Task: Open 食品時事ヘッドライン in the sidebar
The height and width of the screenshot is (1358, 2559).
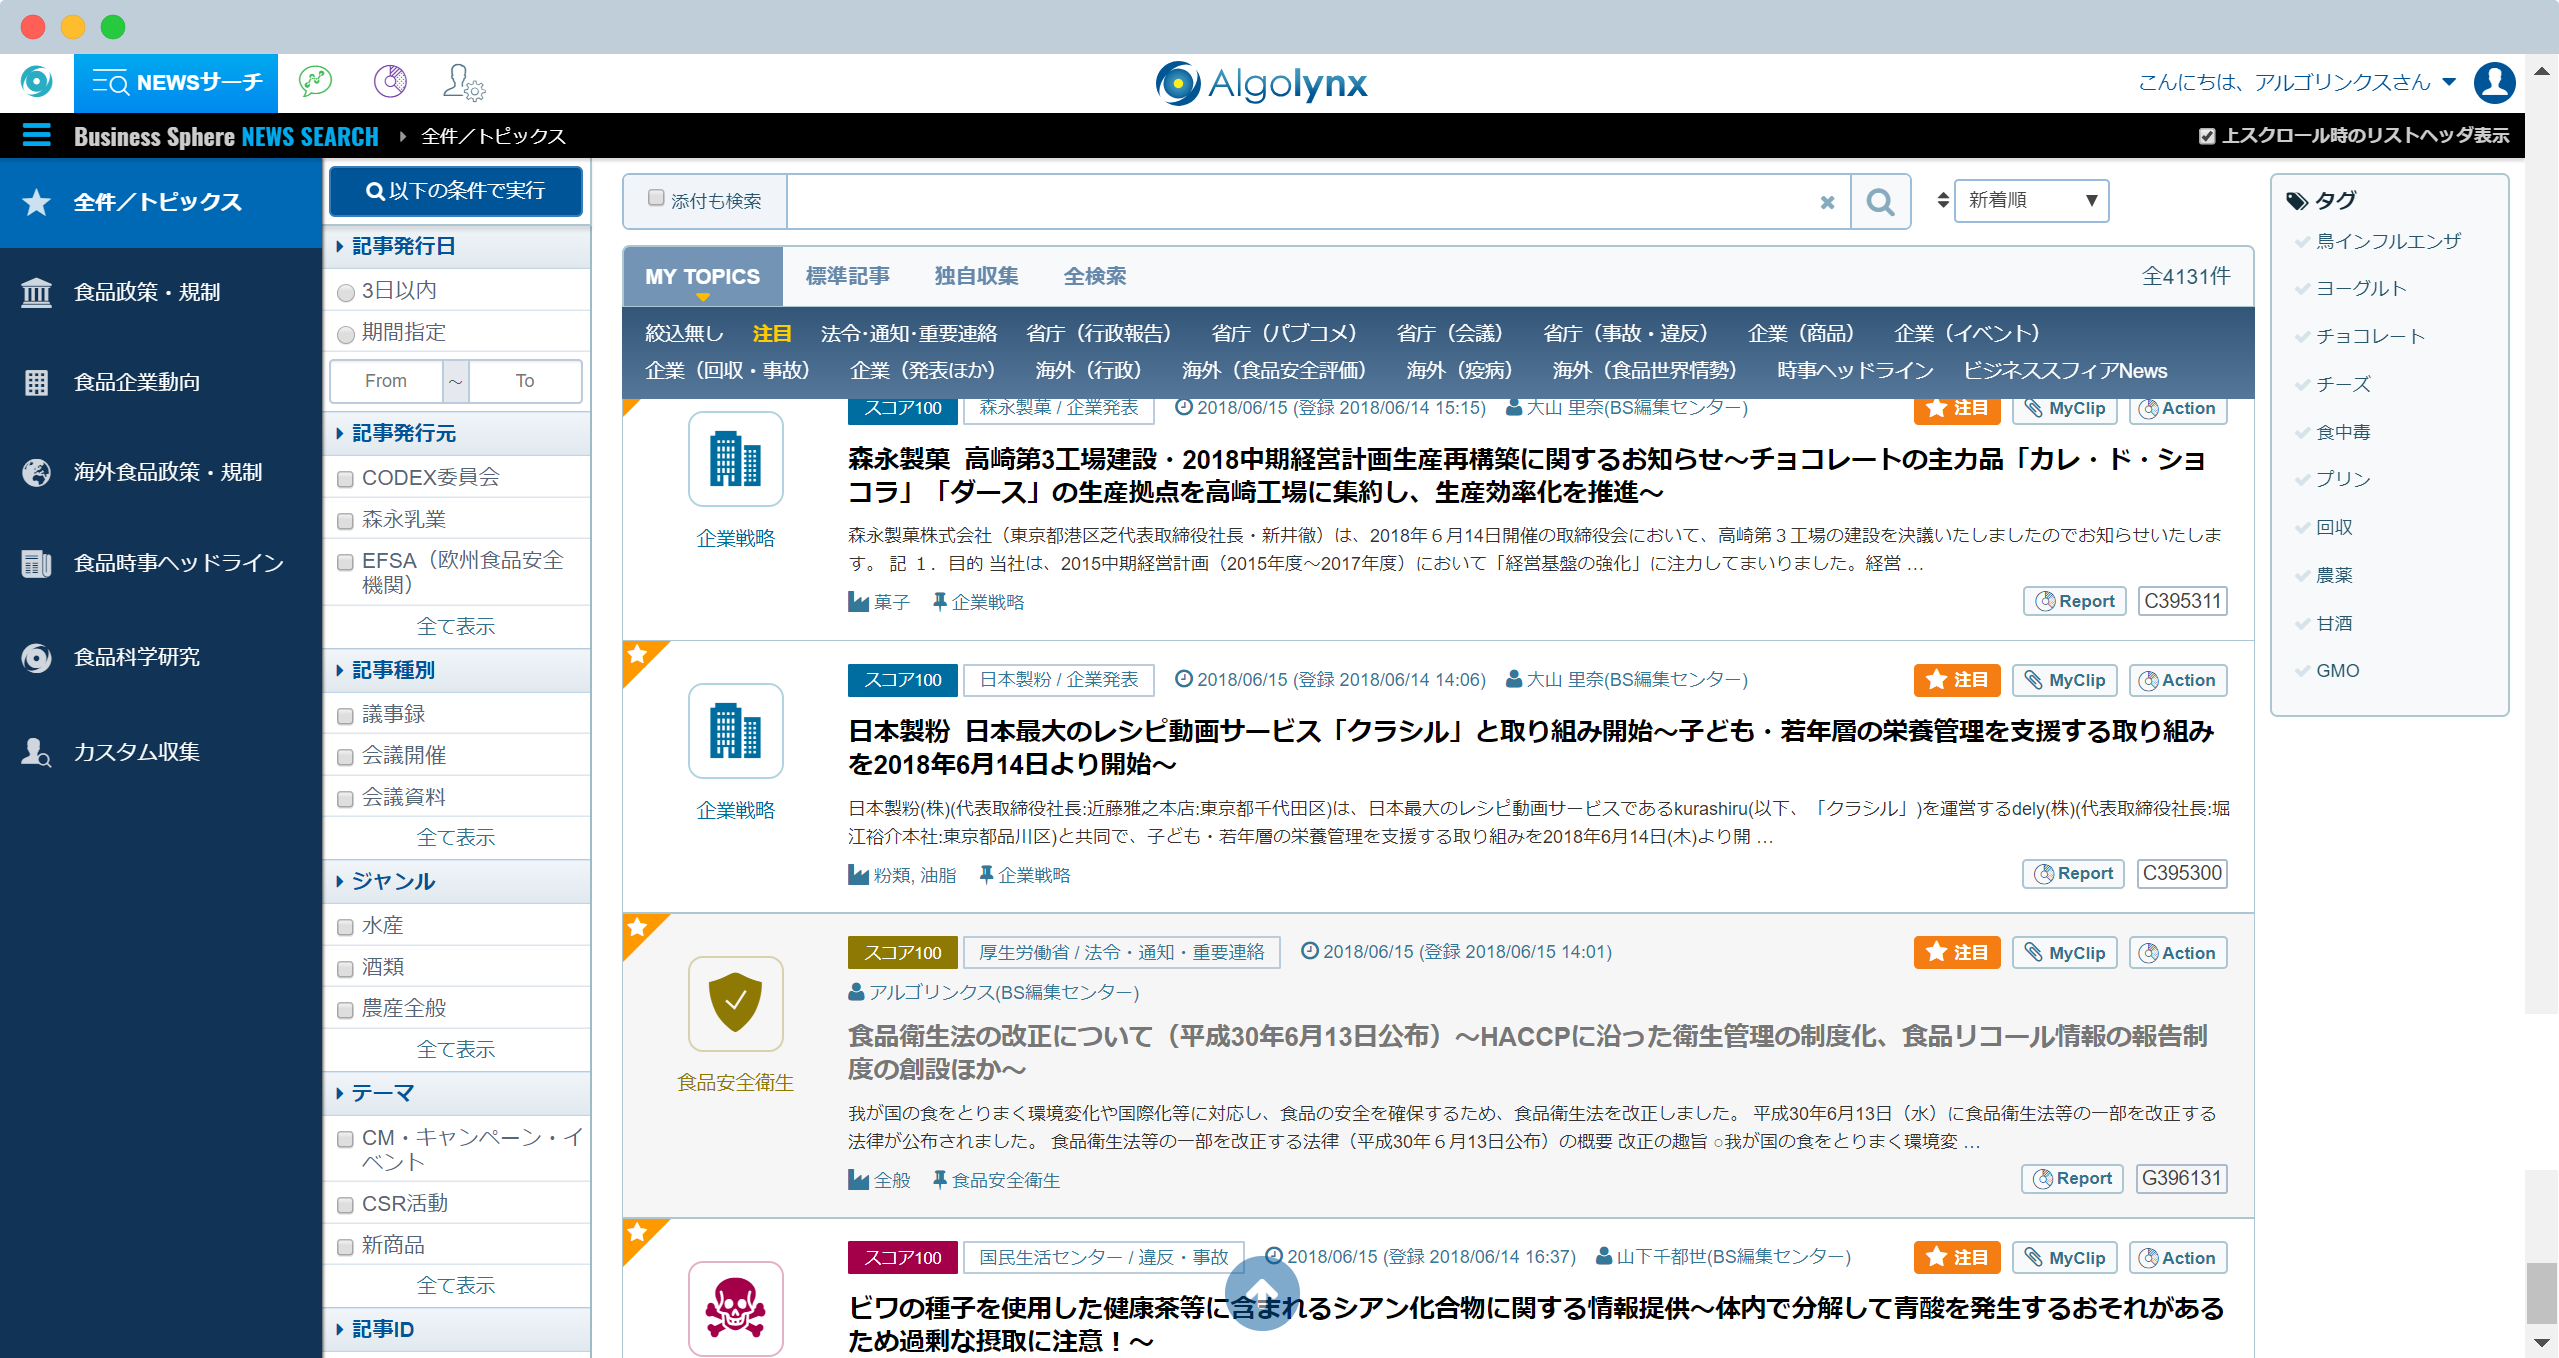Action: 161,563
